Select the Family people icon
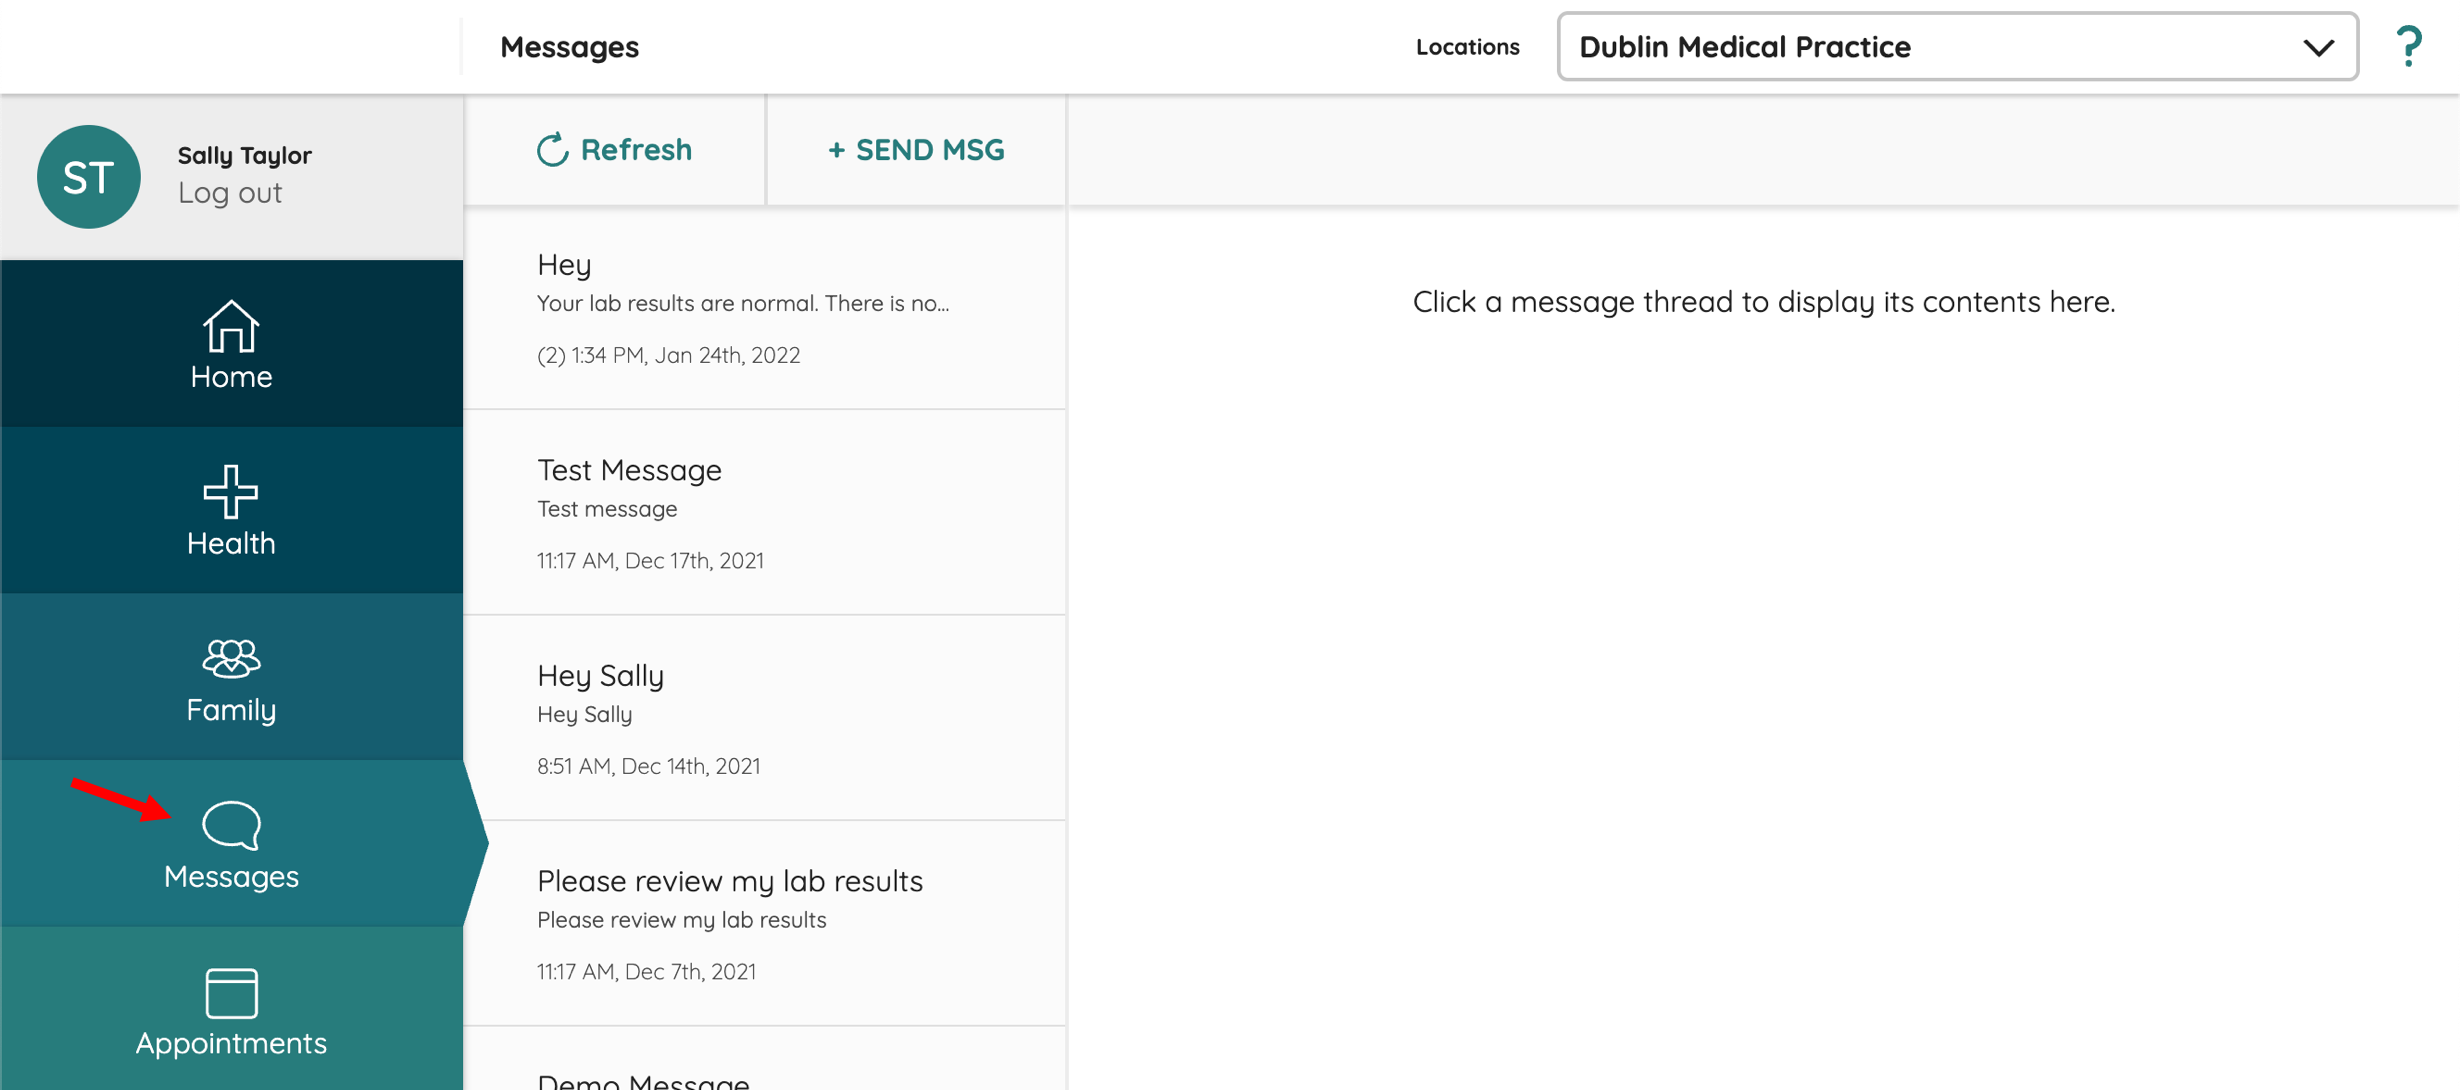The width and height of the screenshot is (2460, 1090). pyautogui.click(x=231, y=658)
